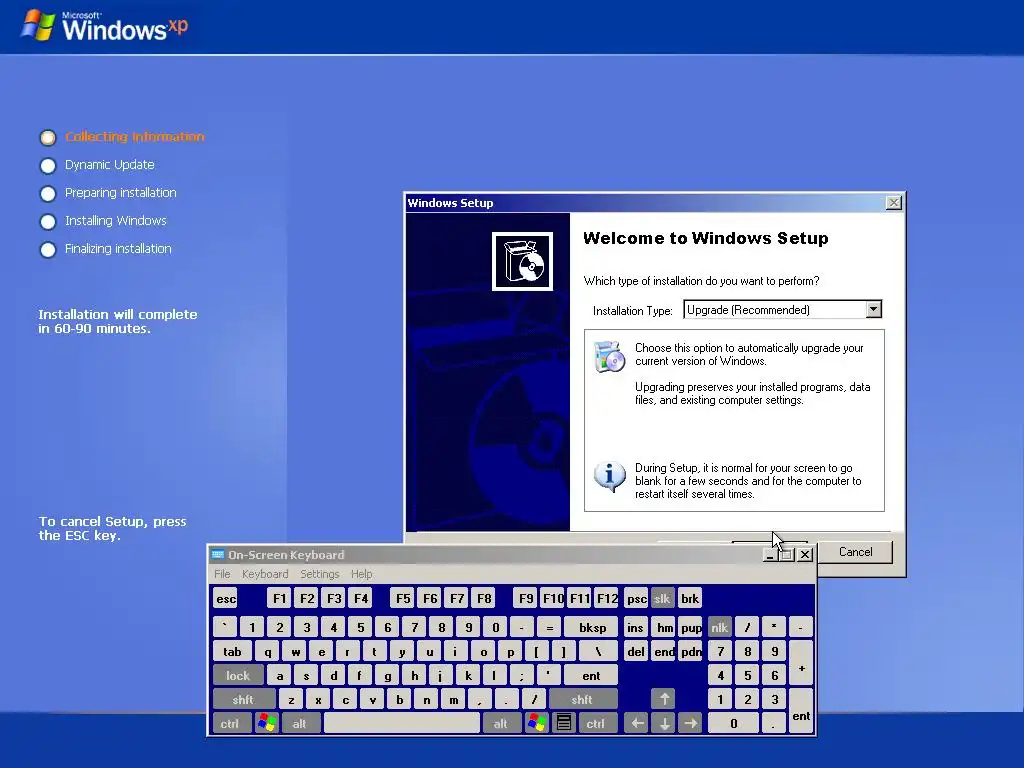Click the setup CD box icon
Screen dimensions: 1024x768
522,261
